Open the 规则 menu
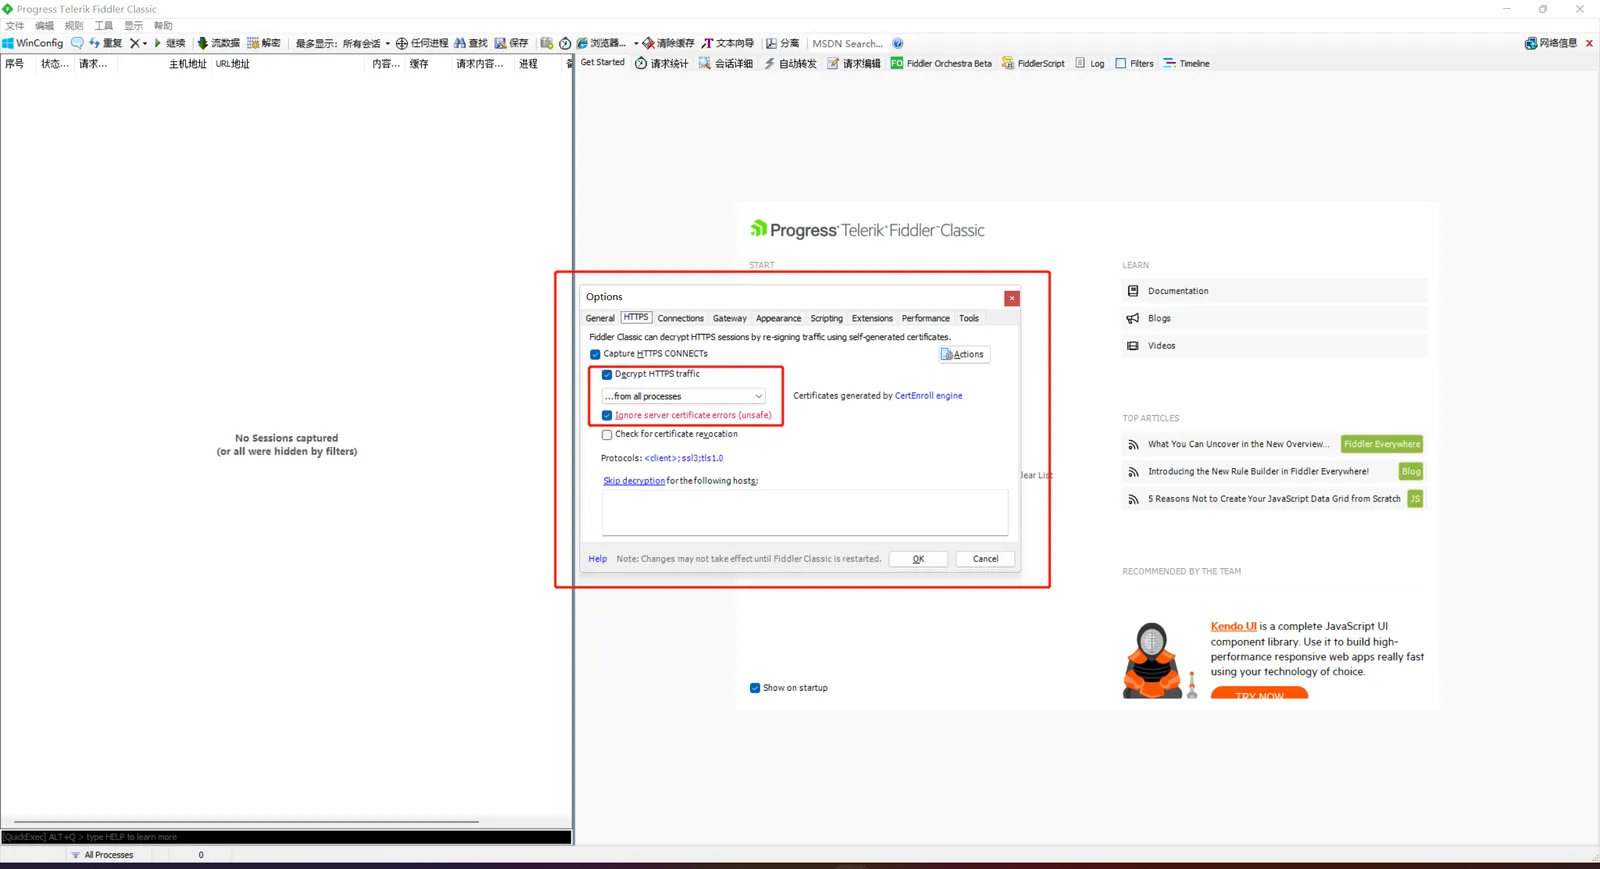 pyautogui.click(x=74, y=26)
